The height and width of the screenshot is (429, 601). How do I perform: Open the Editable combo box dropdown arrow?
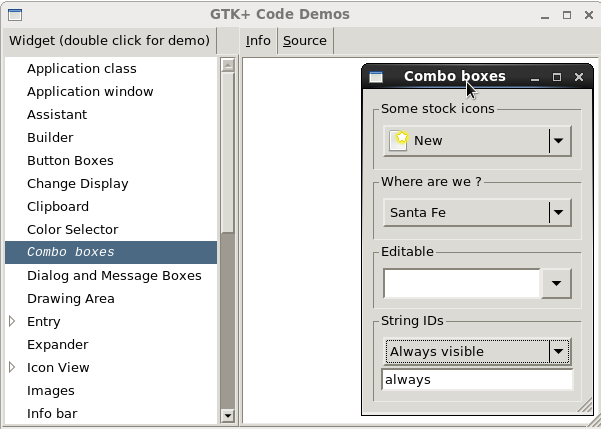point(557,284)
